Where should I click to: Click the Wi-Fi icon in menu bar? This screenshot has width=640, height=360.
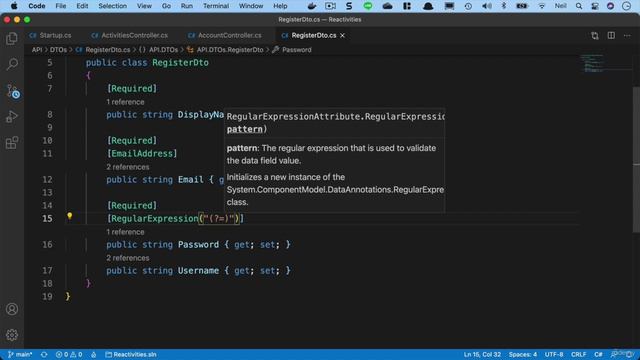(541, 6)
